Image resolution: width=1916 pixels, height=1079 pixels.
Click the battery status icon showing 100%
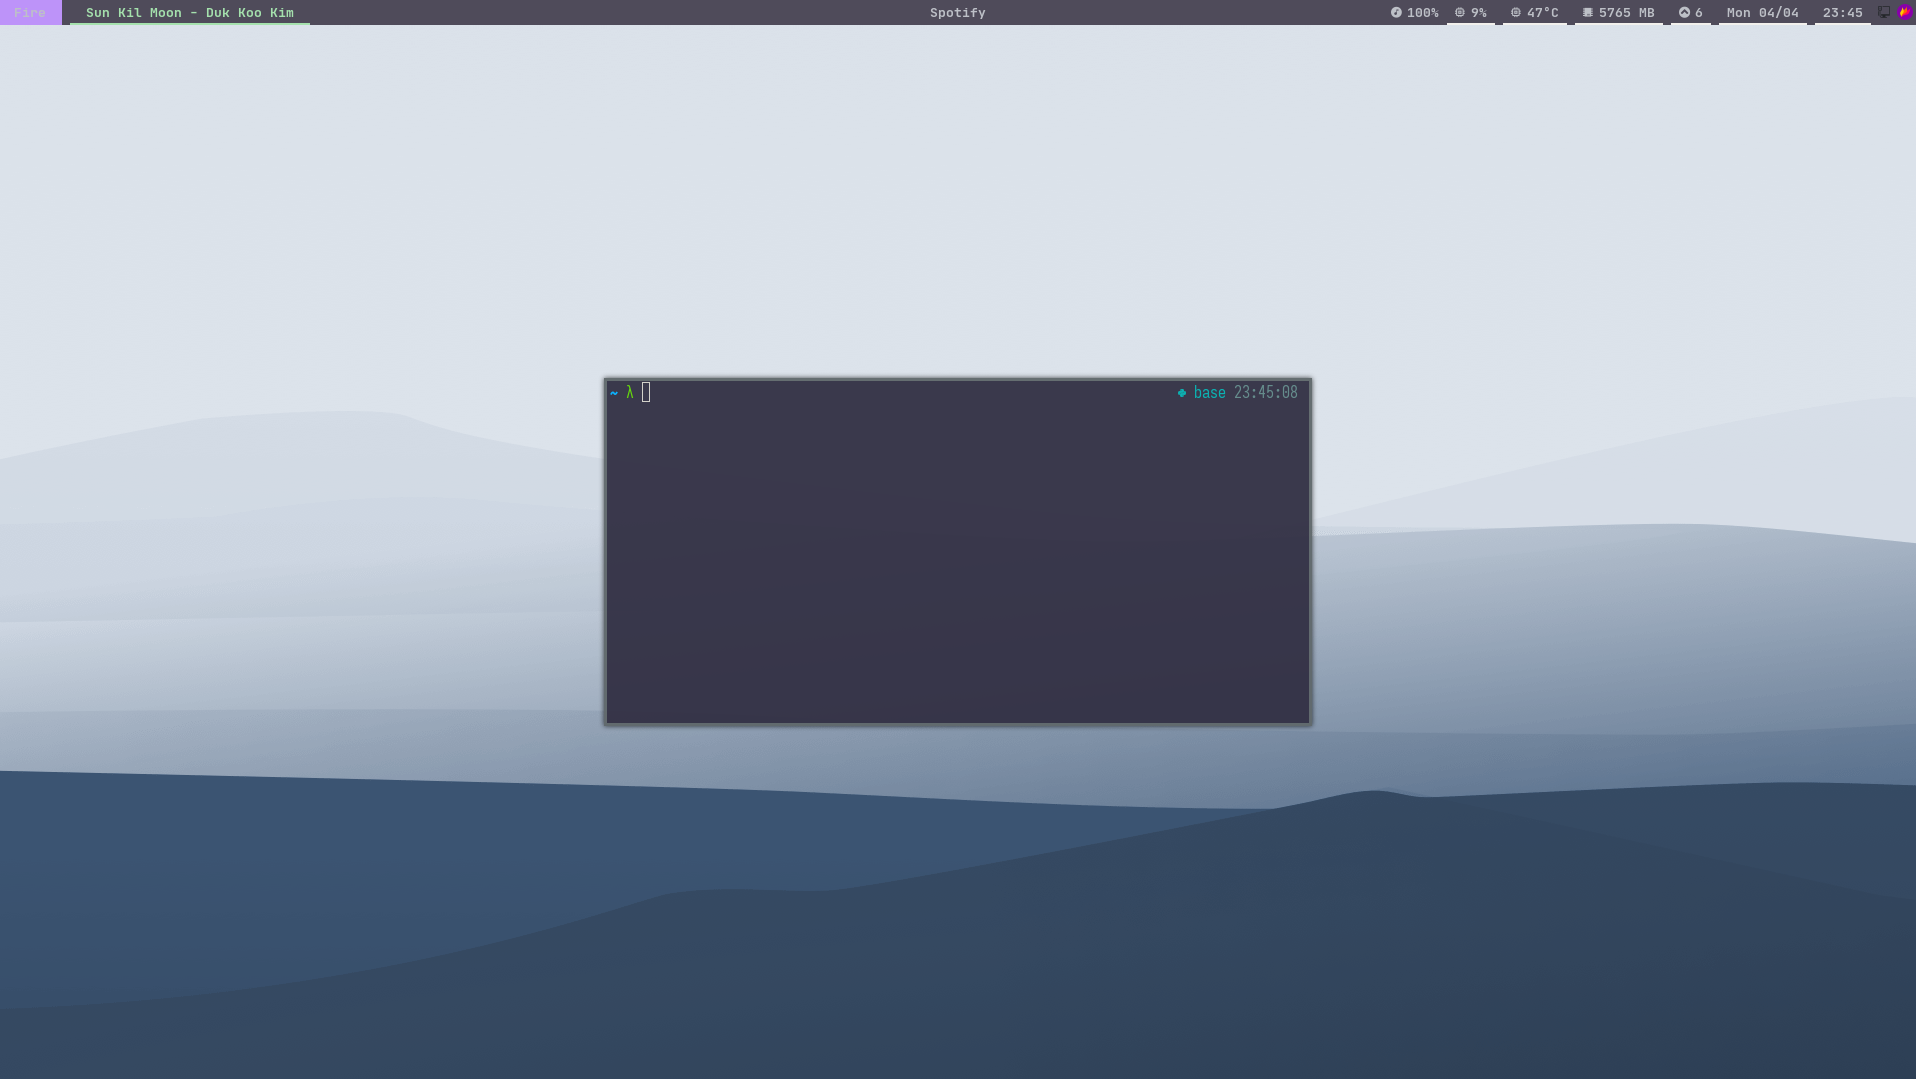(x=1397, y=12)
